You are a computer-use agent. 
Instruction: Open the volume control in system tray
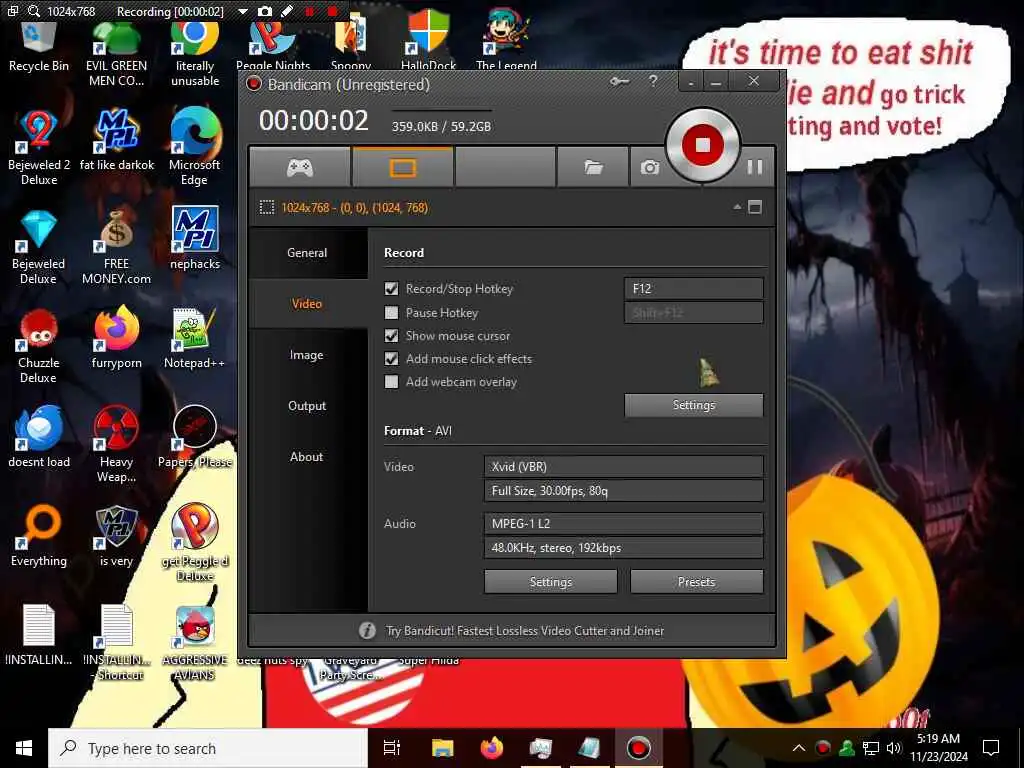click(894, 748)
